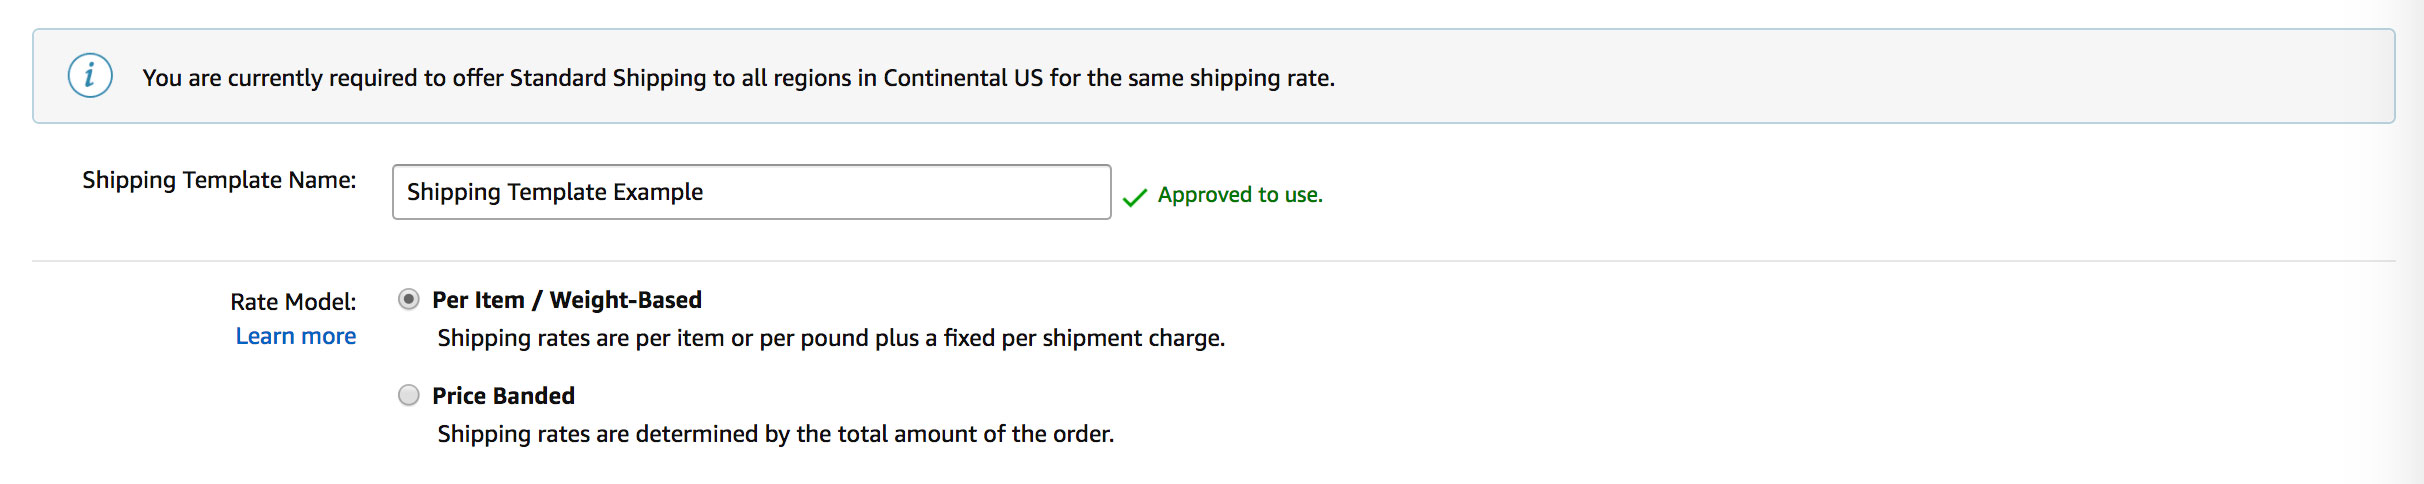
Task: Click the green approved checkmark icon
Action: (x=1135, y=197)
